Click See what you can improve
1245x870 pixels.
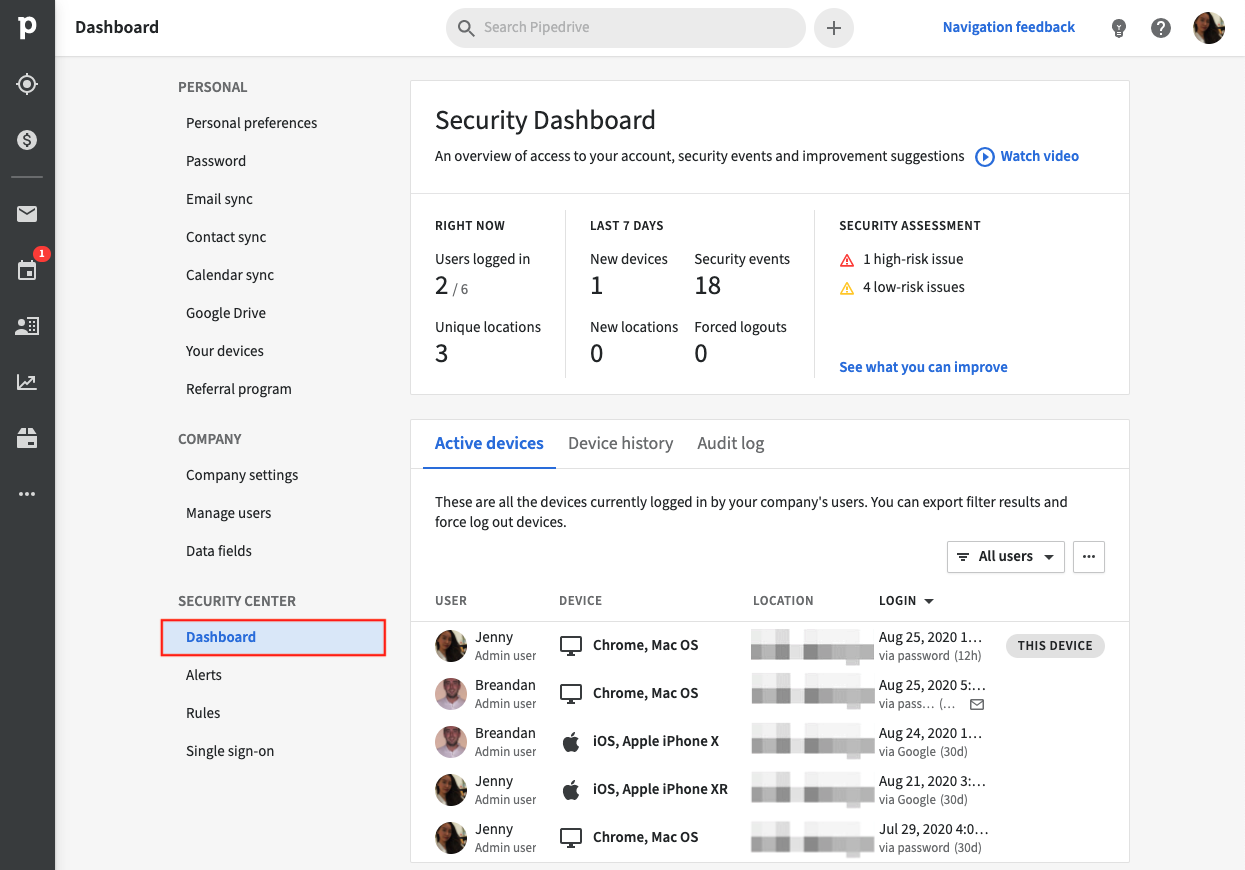click(923, 367)
